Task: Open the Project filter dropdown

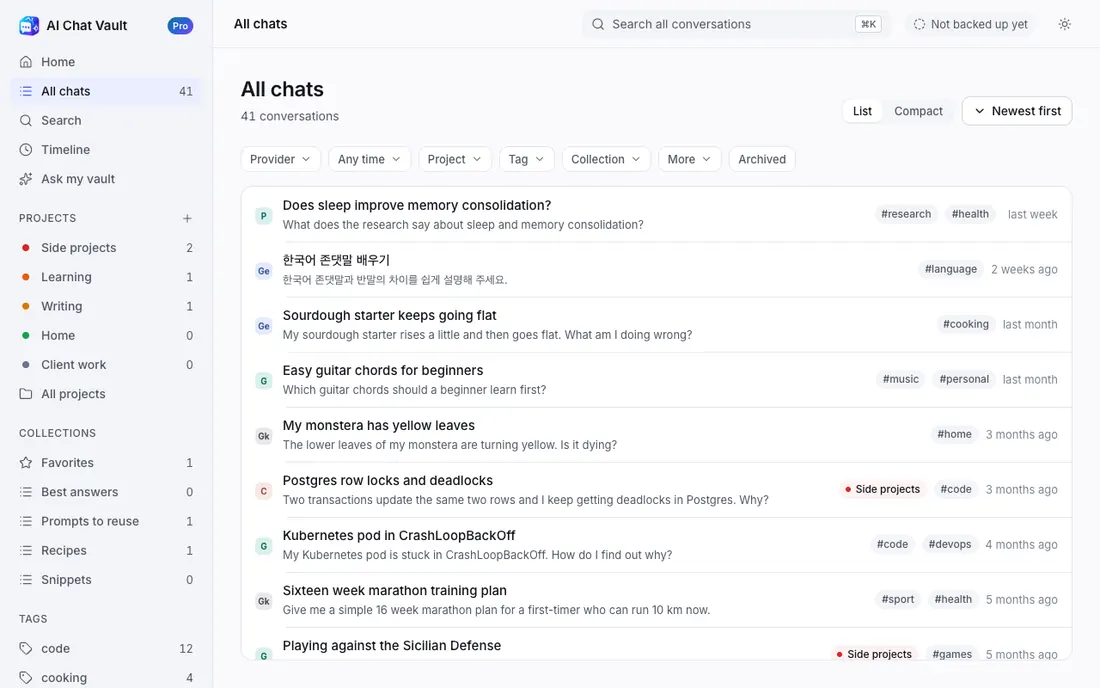Action: [x=455, y=159]
